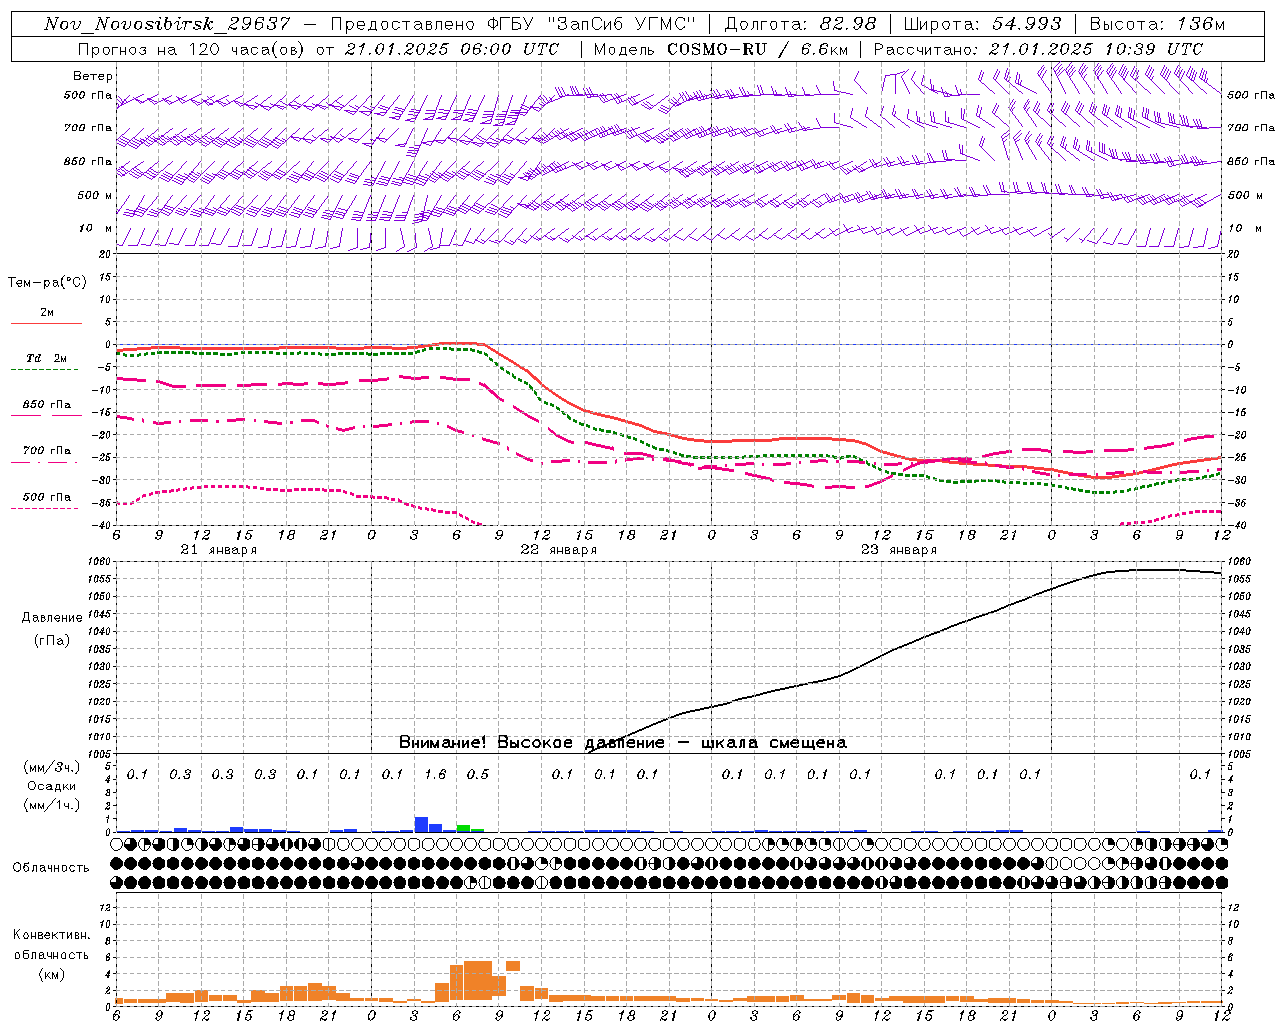Click the 'Осадки' precipitation label

pyautogui.click(x=52, y=786)
